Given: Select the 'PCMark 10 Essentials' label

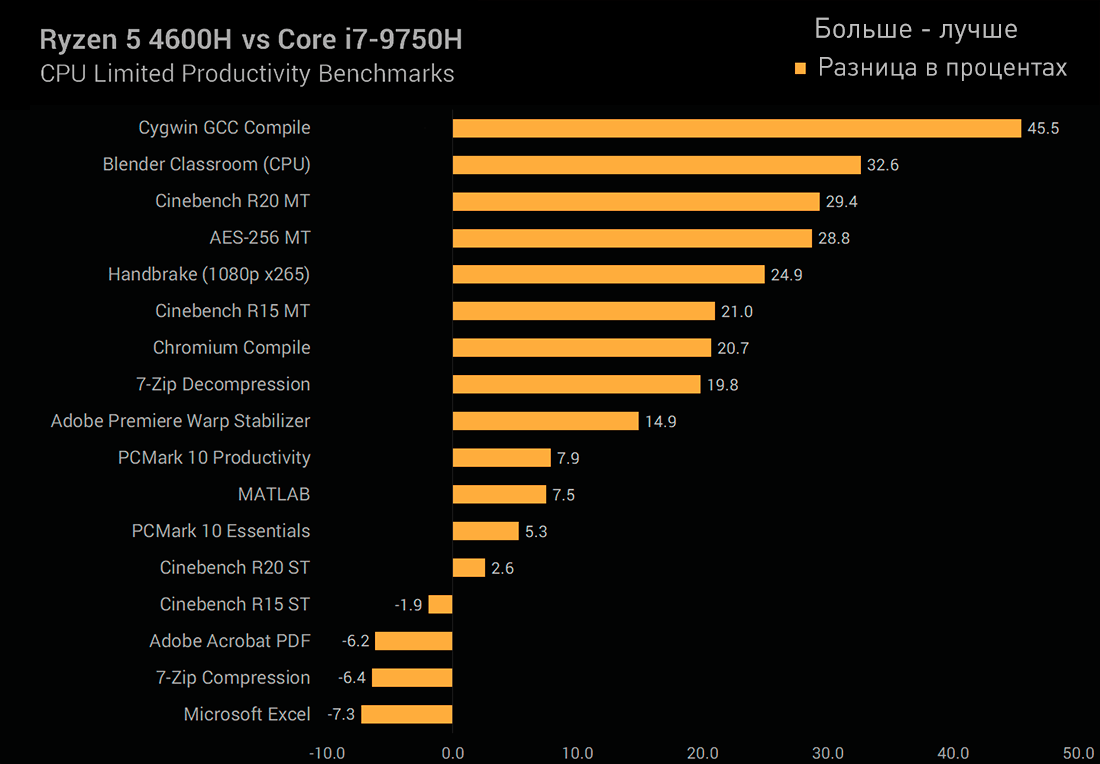Looking at the screenshot, I should [221, 530].
